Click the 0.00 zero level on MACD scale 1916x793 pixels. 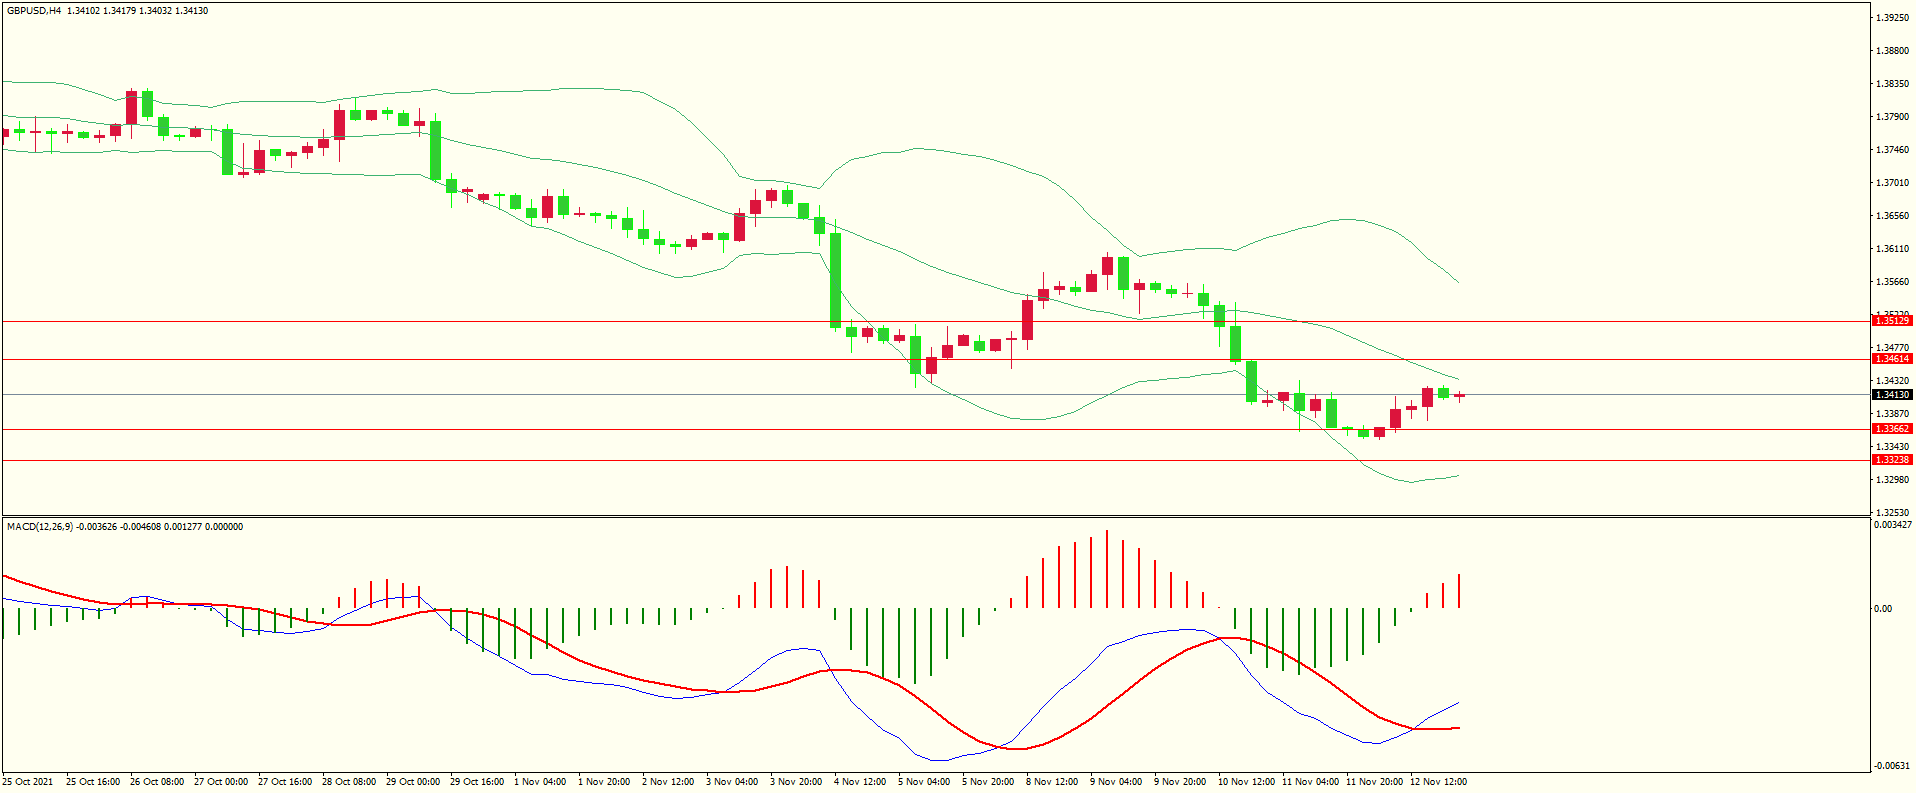click(1883, 609)
